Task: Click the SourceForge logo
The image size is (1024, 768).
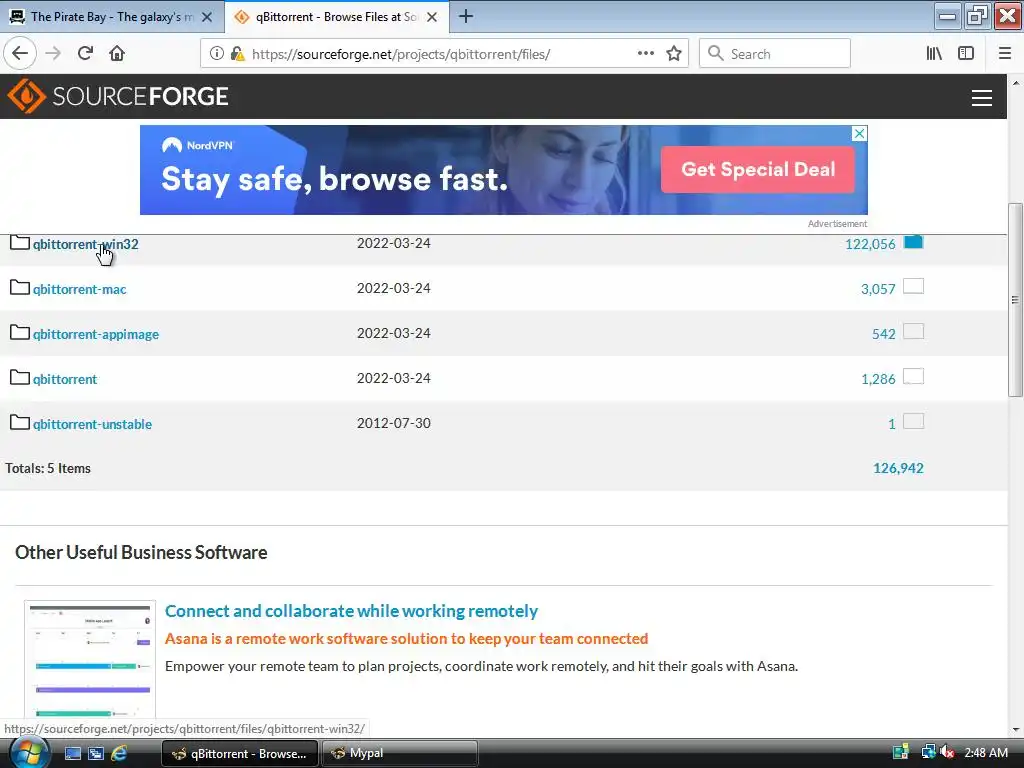Action: (x=118, y=96)
